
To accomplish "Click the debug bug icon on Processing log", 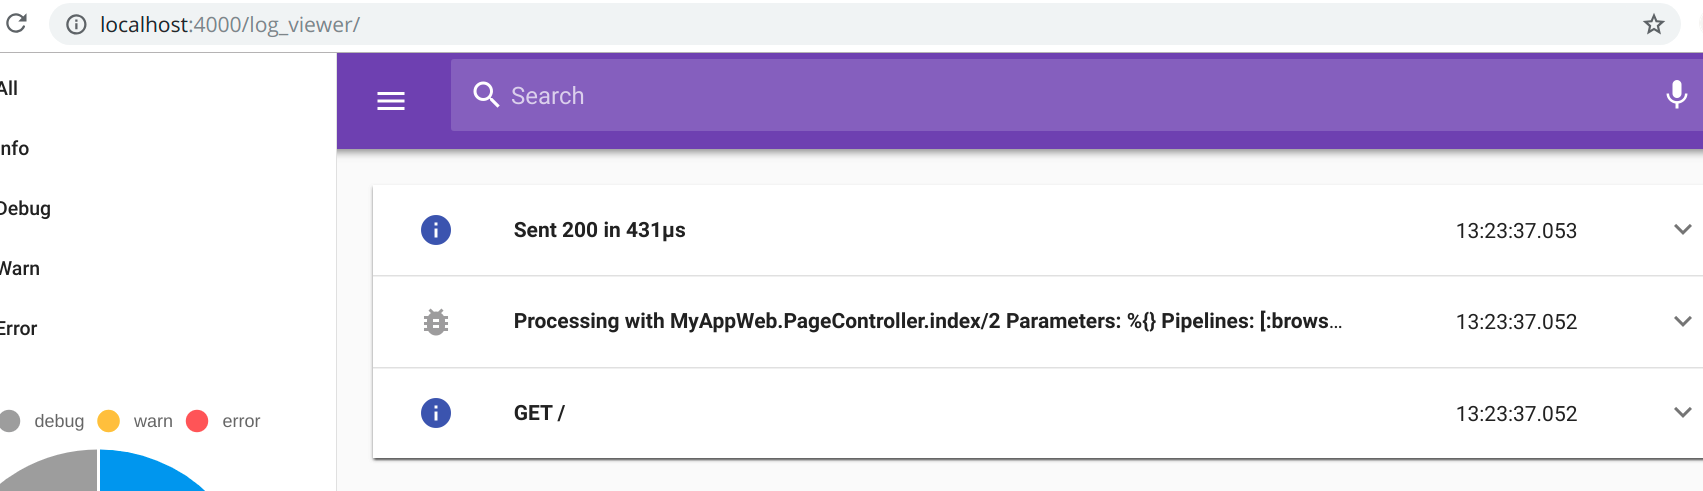I will point(436,322).
